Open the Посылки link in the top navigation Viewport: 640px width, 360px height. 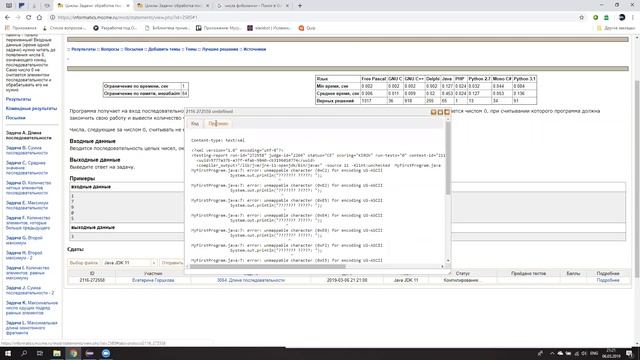click(x=133, y=49)
